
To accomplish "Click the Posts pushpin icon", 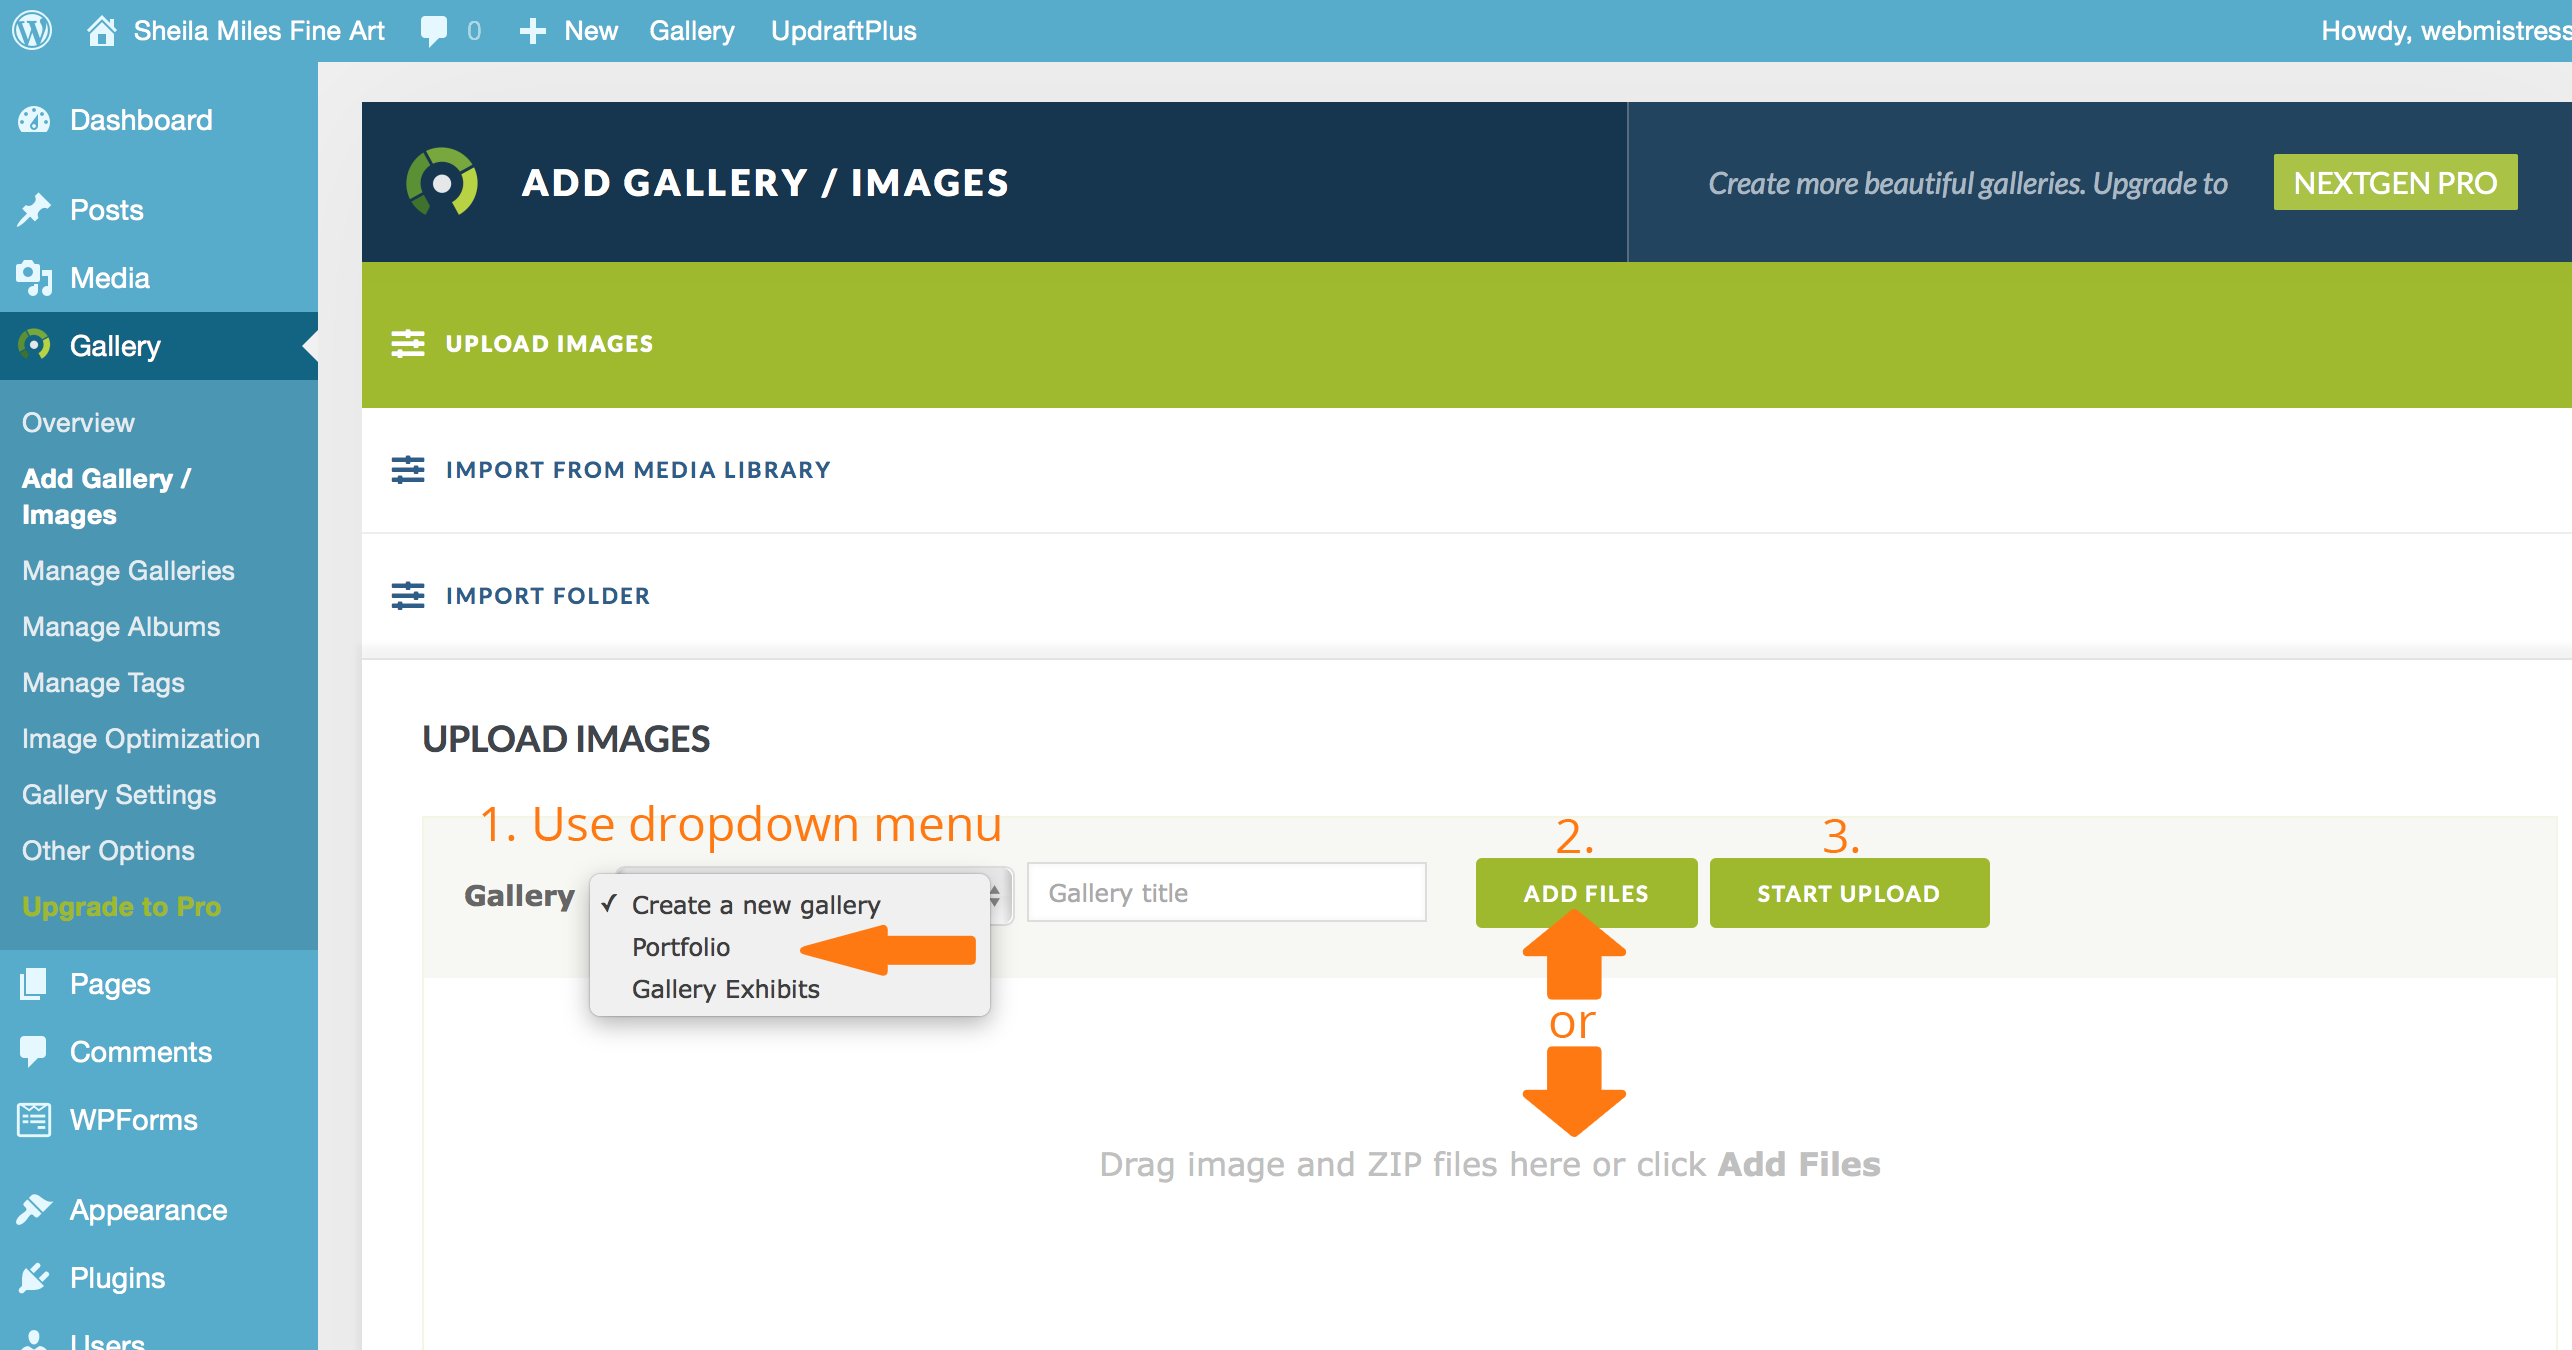I will pos(34,210).
